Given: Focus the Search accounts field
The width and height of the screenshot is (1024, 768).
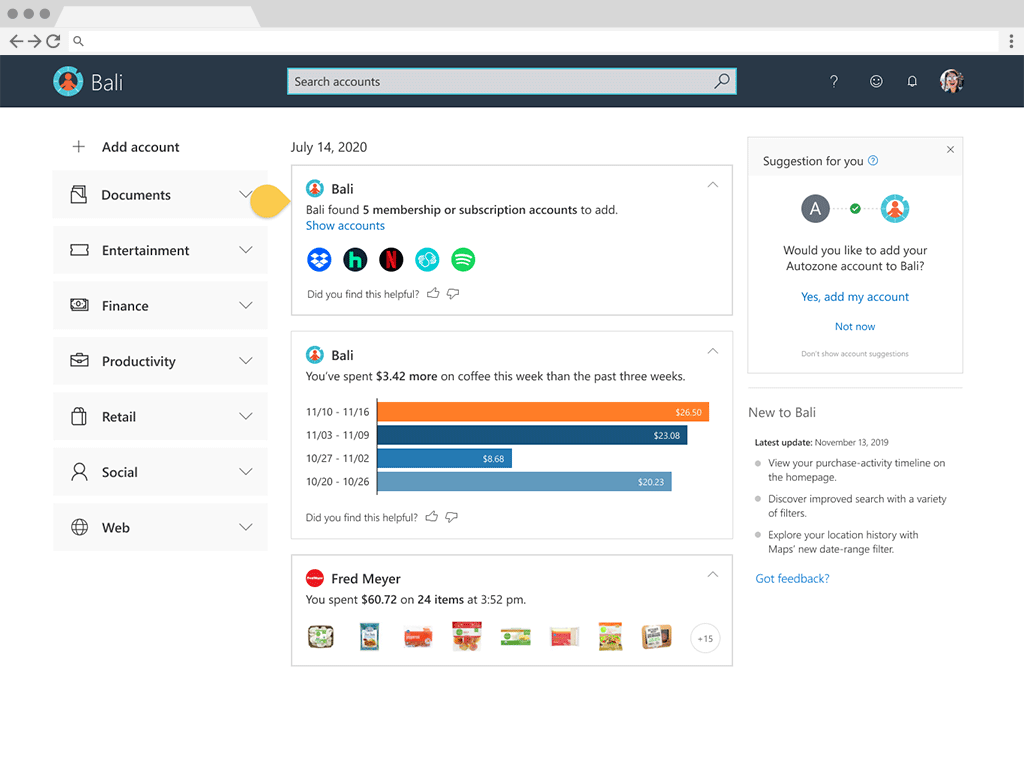Looking at the screenshot, I should (512, 82).
